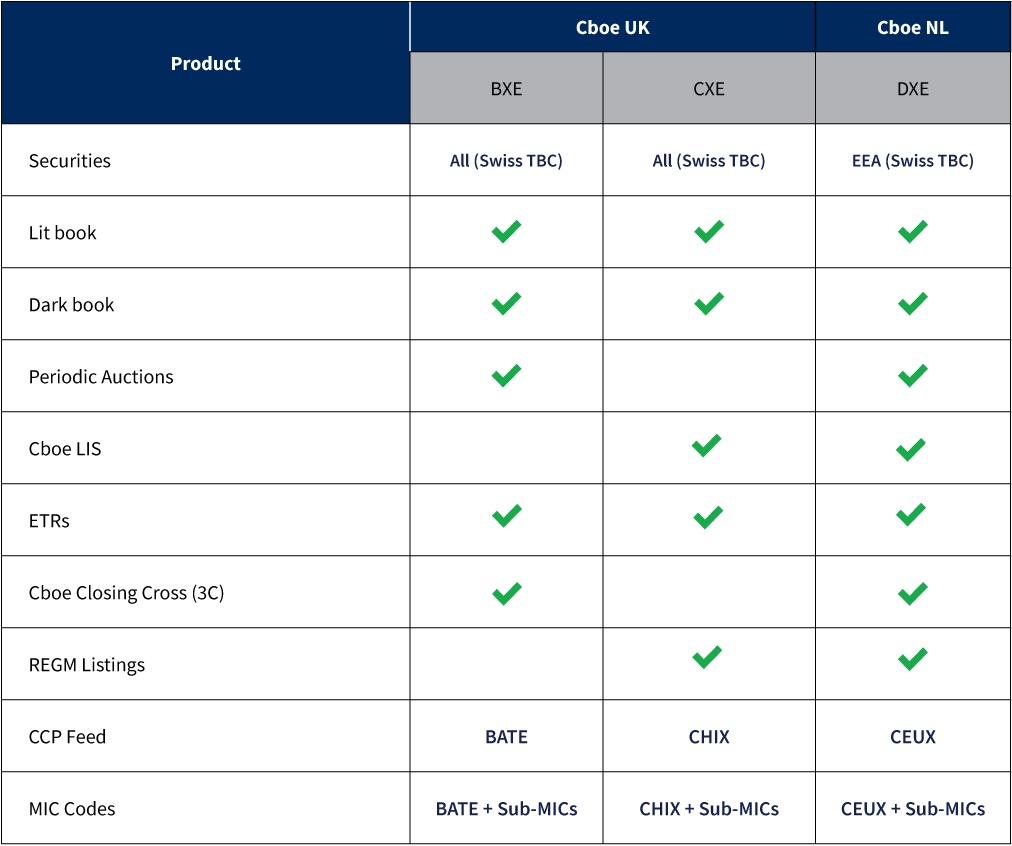
Task: Select the Cboe UK header
Action: click(612, 28)
